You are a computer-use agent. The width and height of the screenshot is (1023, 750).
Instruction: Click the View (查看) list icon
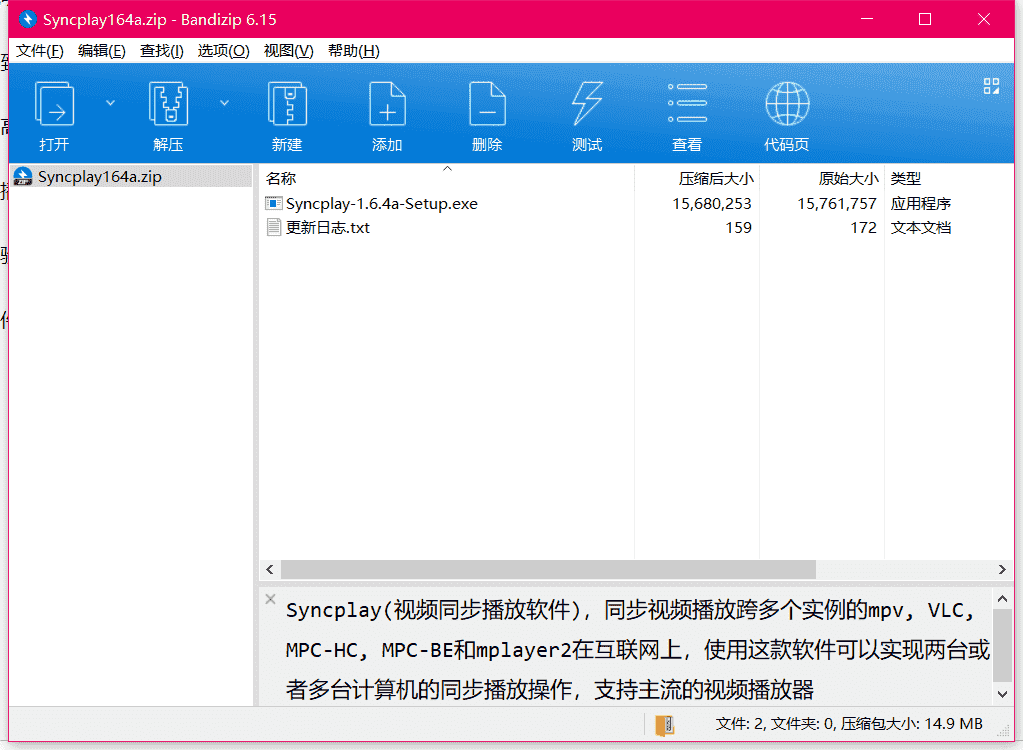(x=687, y=103)
